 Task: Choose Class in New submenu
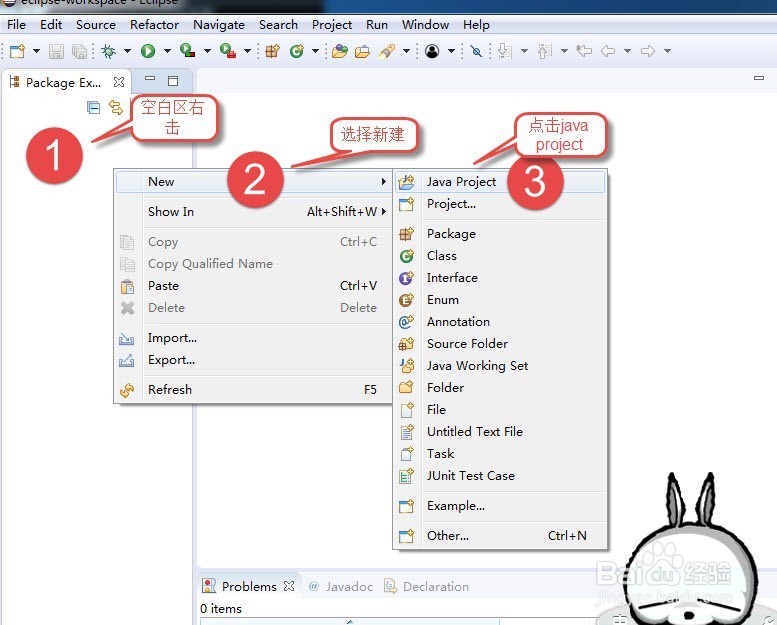click(500, 256)
